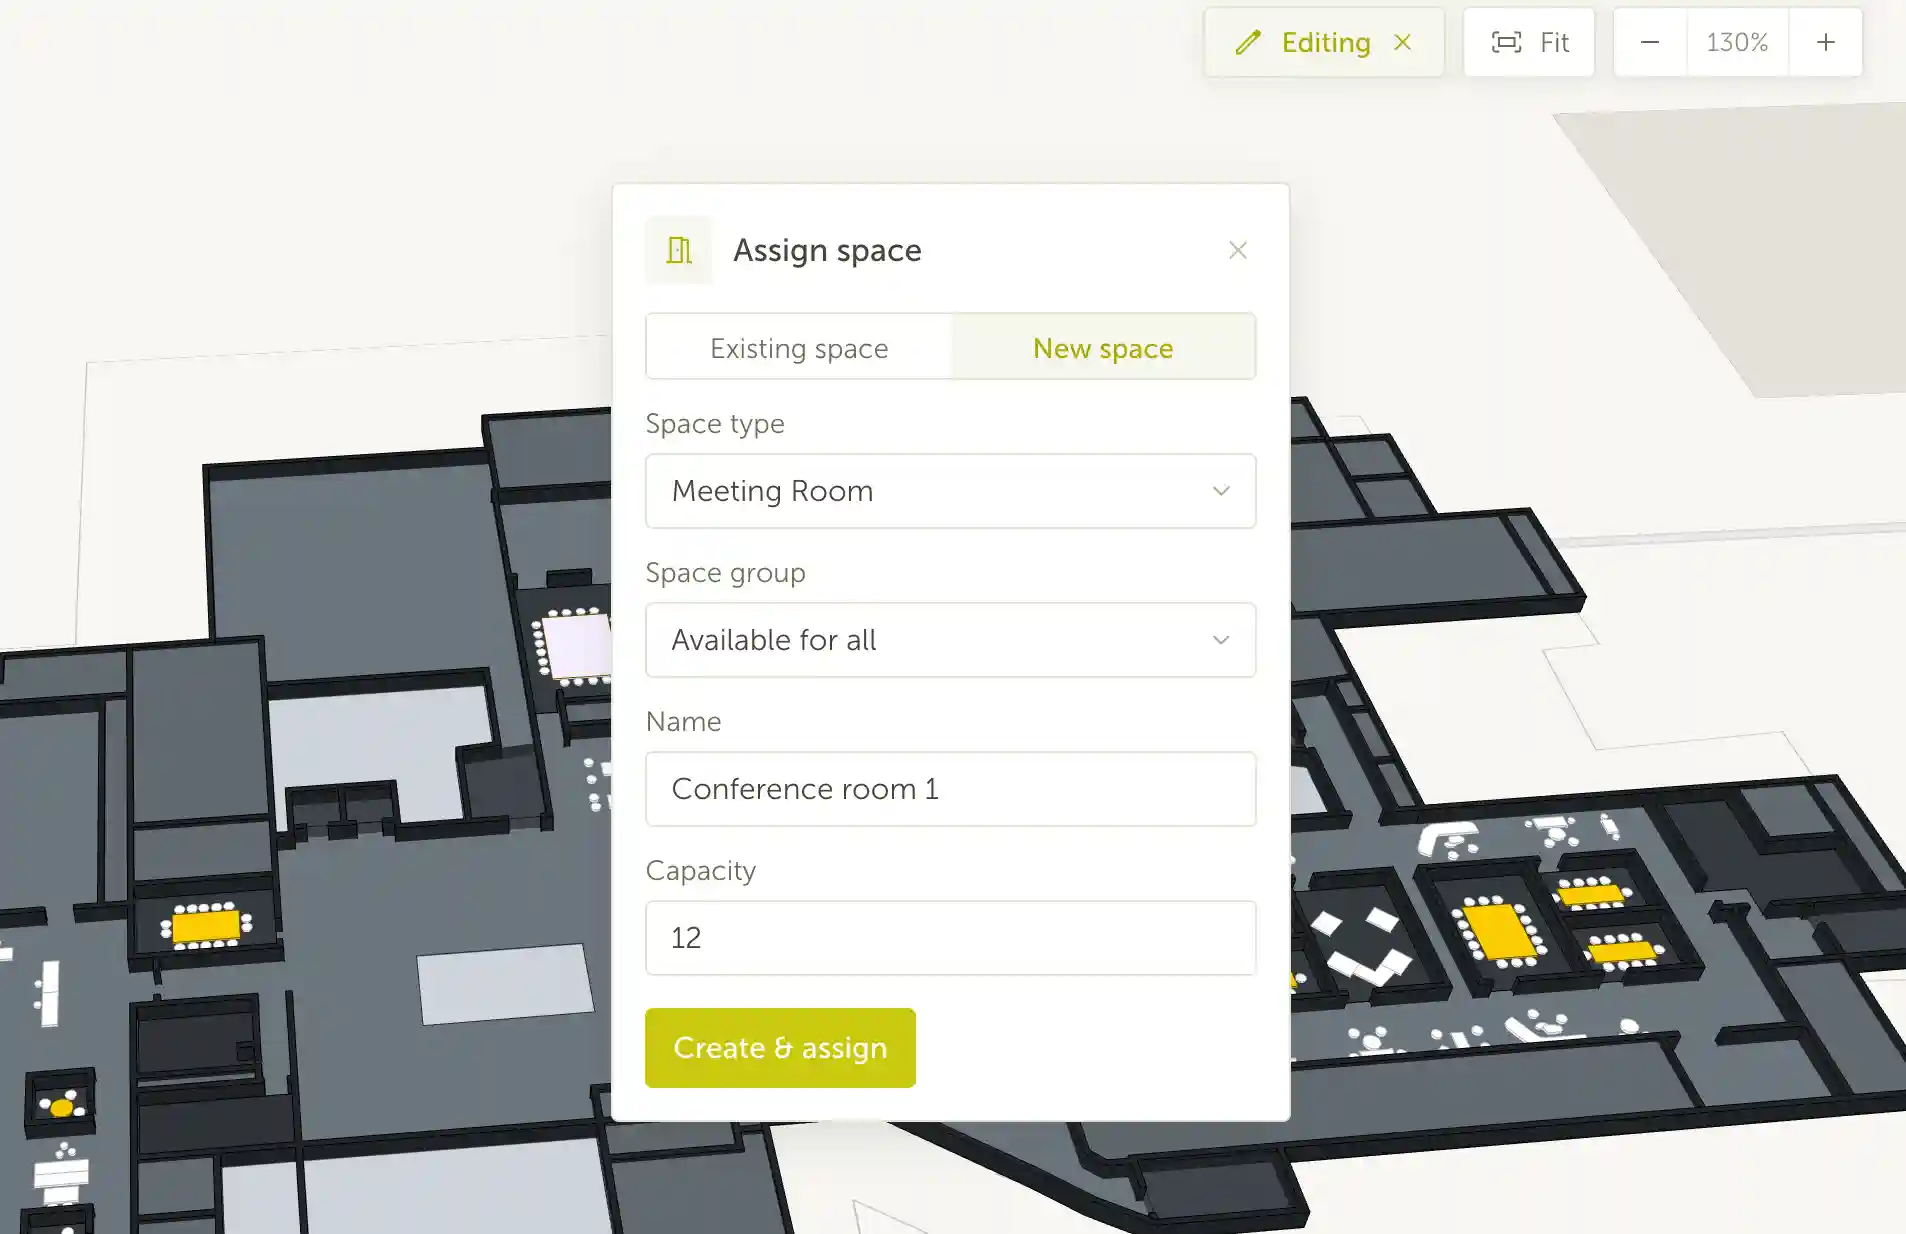
Task: Click the Capacity label
Action: (x=700, y=870)
